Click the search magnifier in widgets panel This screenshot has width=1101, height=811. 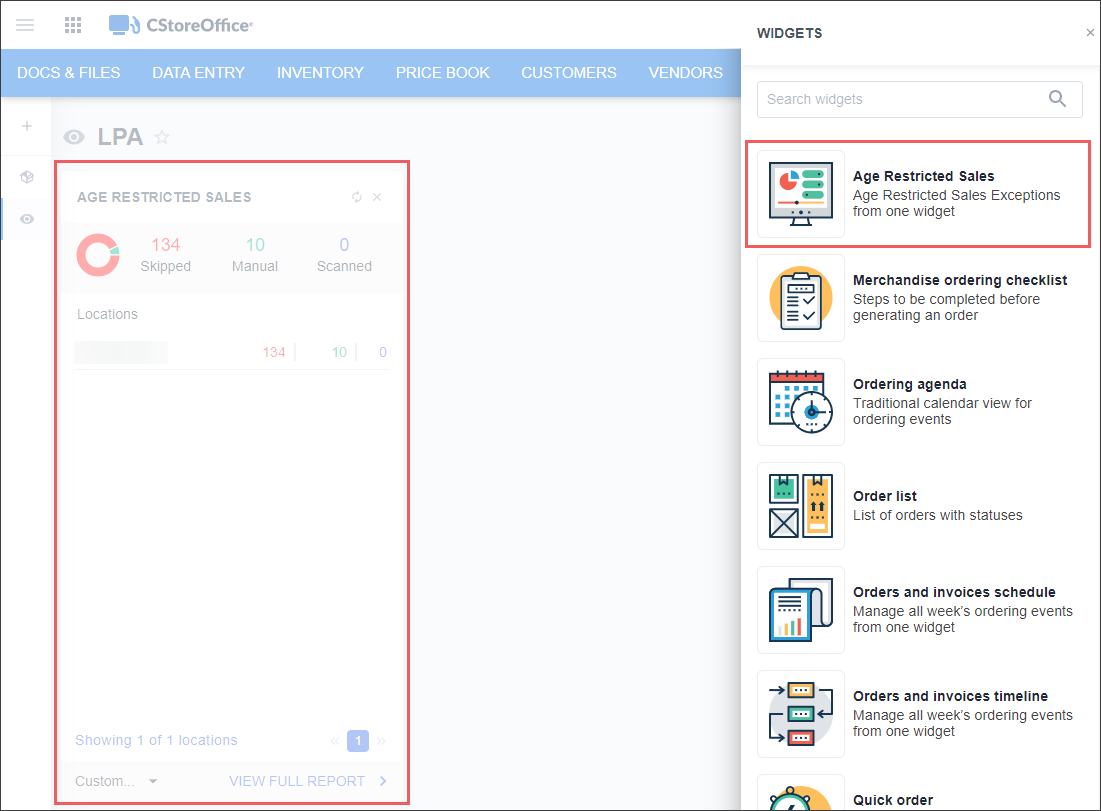1057,99
